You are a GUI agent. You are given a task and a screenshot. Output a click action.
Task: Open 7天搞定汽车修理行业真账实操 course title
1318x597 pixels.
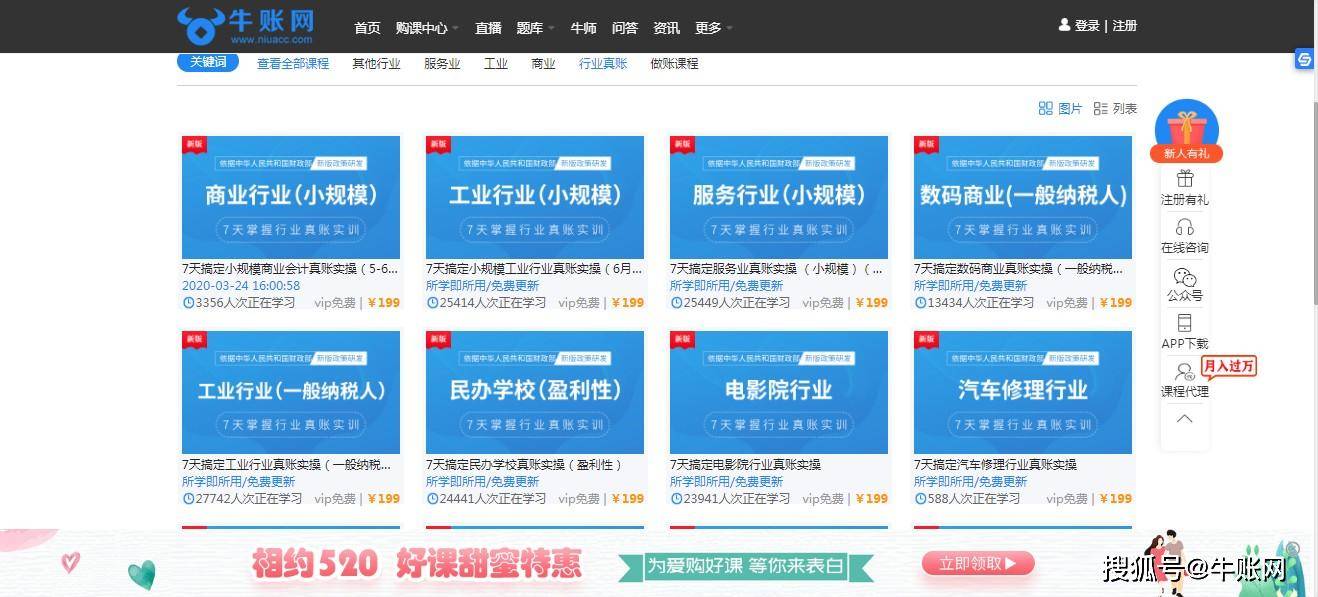click(995, 464)
